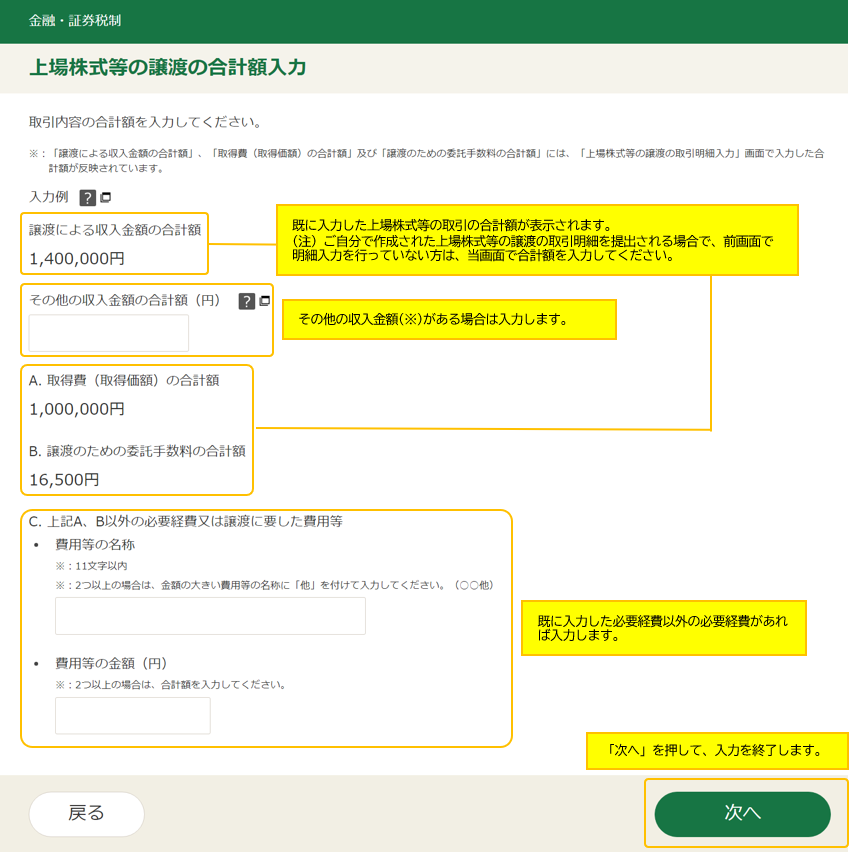Click help icon for その他の収入金額の合計額
849x852 pixels.
tap(247, 301)
